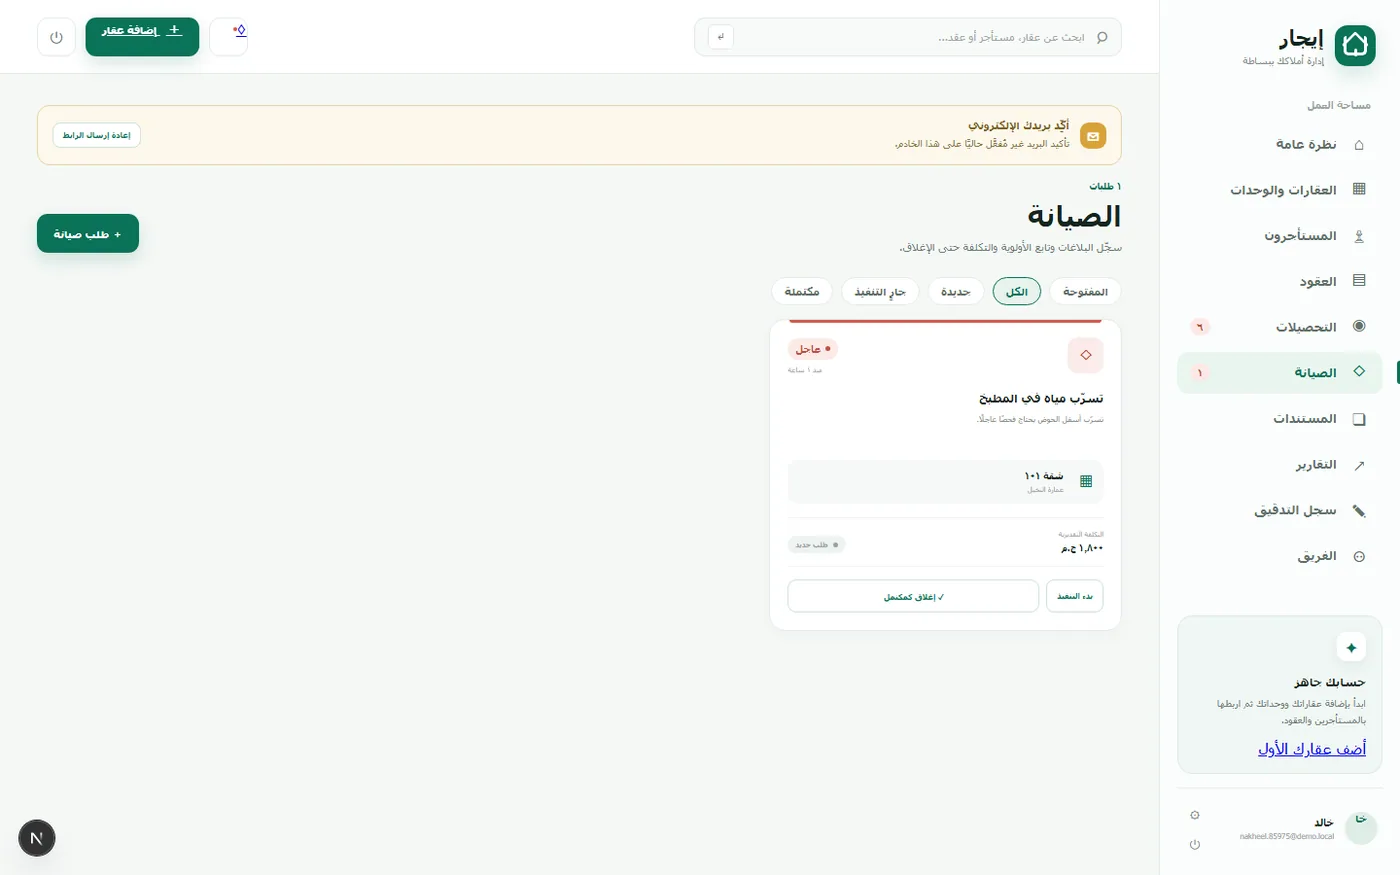Select the المفتوحة filter tab

pos(1085,292)
